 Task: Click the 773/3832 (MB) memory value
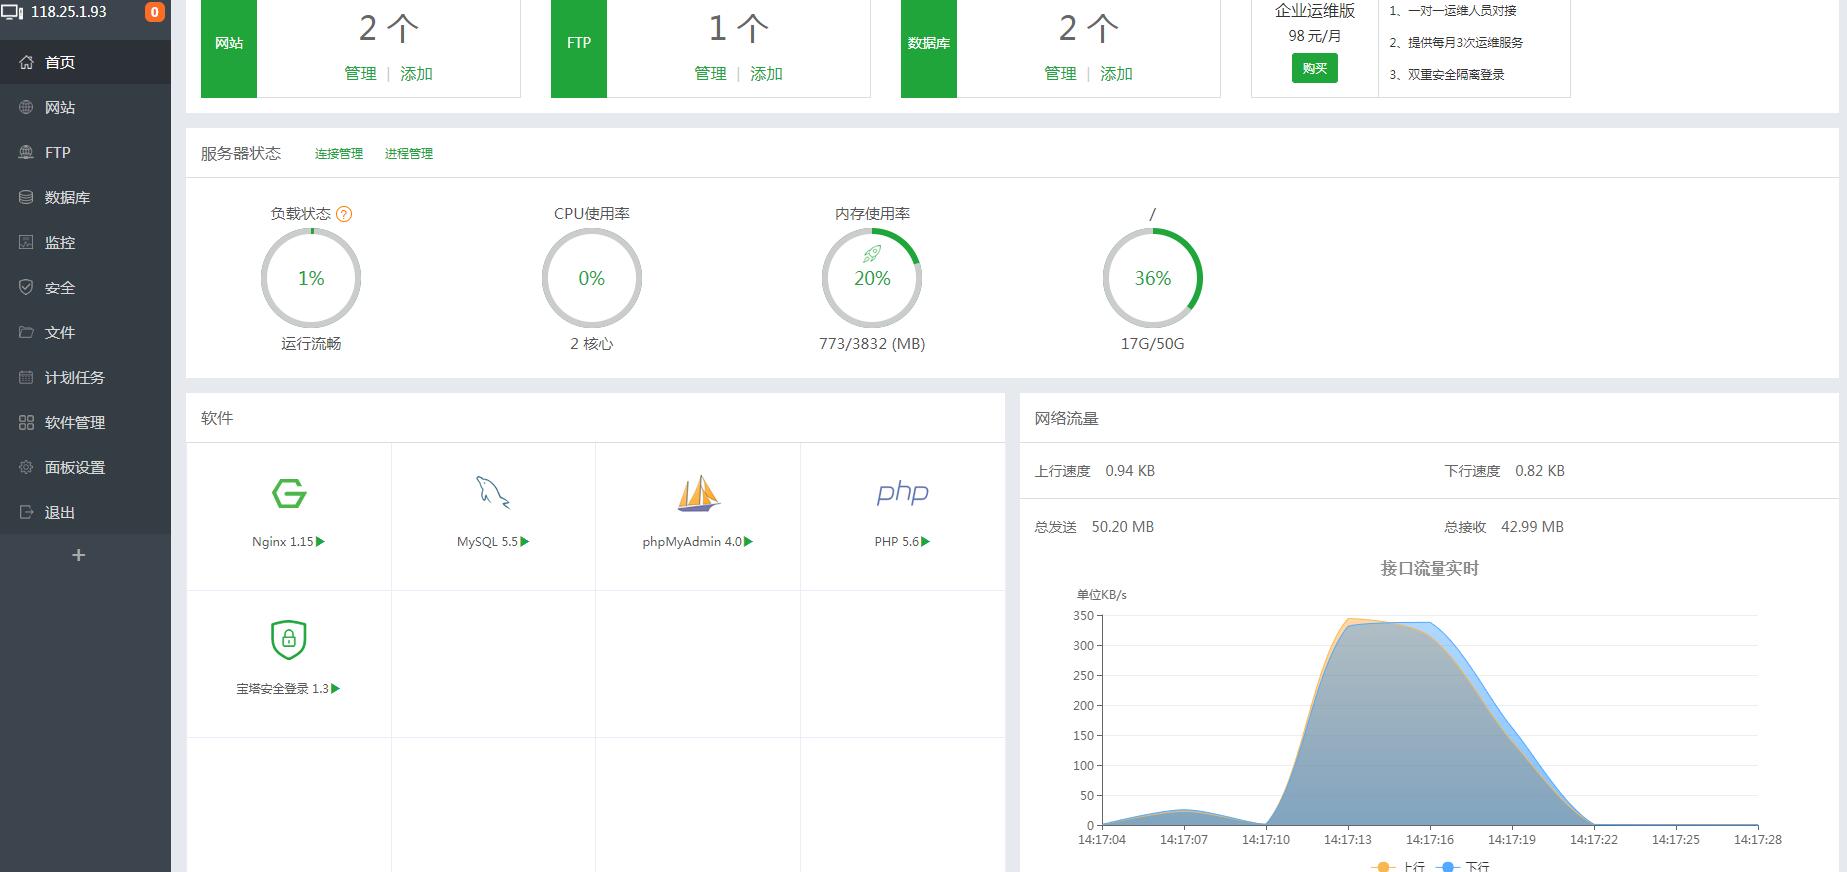point(872,344)
